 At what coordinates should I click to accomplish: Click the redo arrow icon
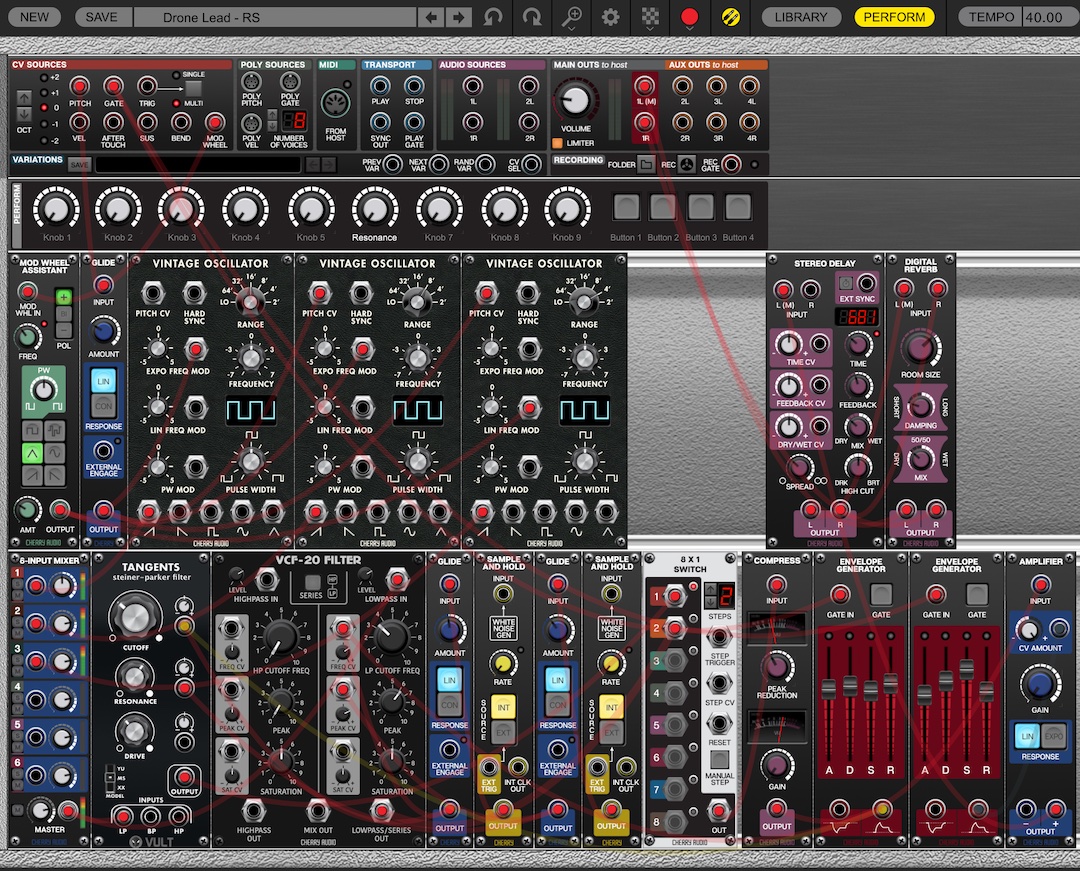(x=532, y=17)
